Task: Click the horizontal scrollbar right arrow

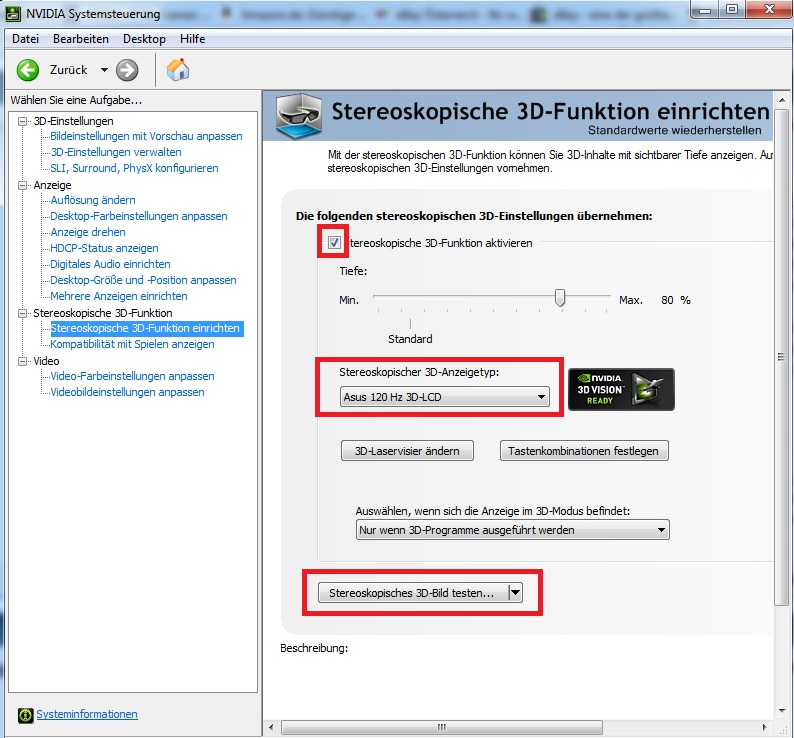Action: (764, 727)
